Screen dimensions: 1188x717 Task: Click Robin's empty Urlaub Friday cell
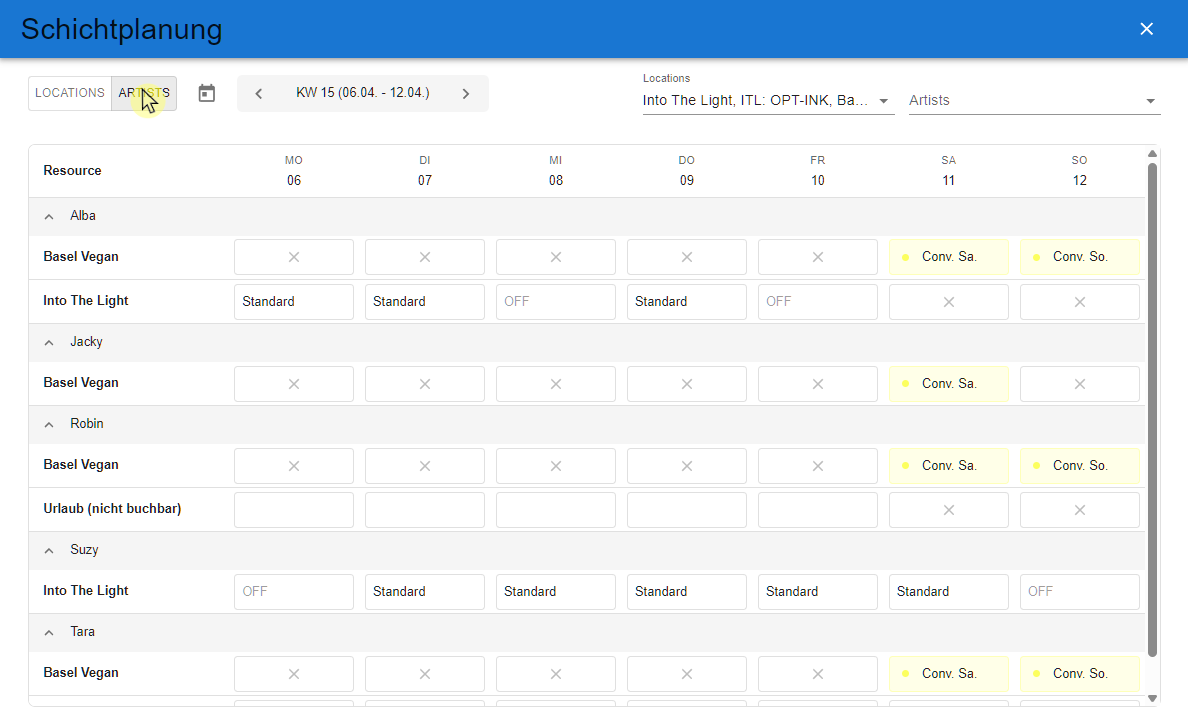point(818,510)
